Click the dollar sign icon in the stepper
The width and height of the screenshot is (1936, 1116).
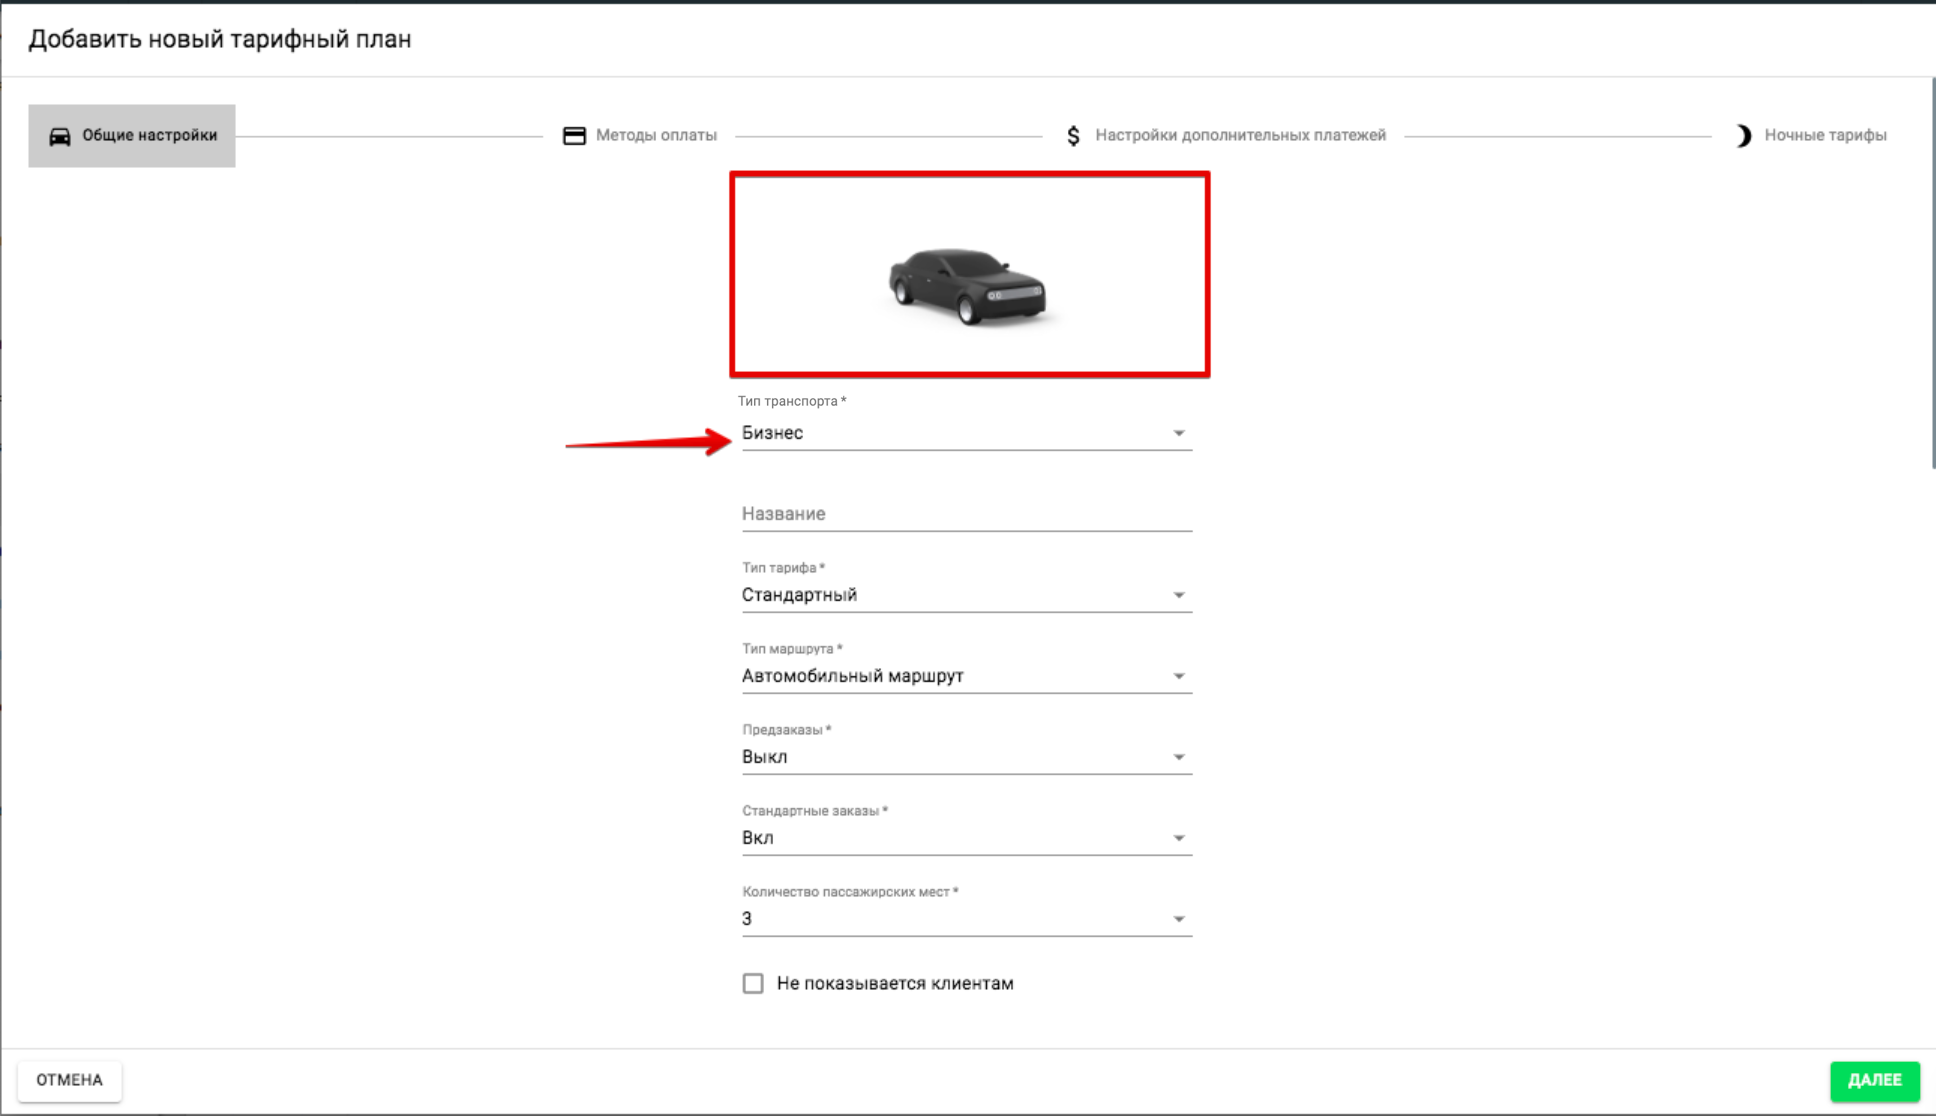coord(1073,136)
